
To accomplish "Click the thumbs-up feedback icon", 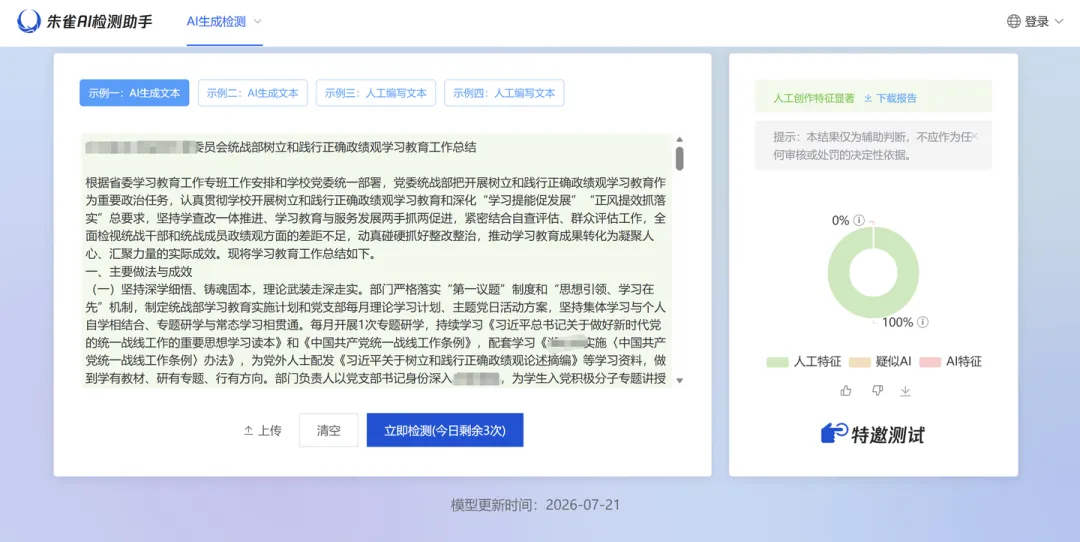I will coord(846,390).
